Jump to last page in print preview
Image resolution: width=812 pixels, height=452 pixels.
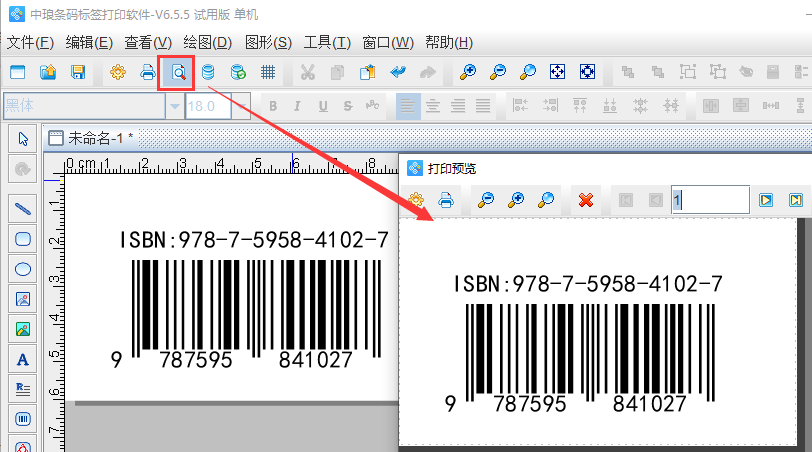tap(796, 200)
